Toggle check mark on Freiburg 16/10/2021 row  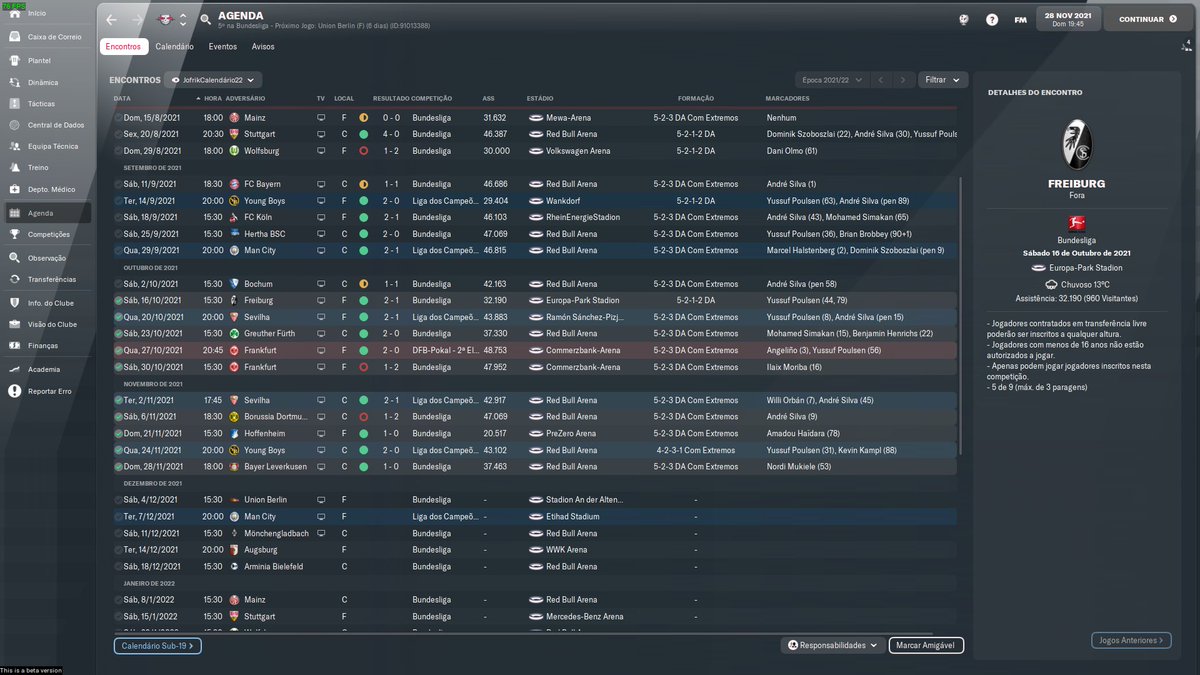tap(119, 300)
